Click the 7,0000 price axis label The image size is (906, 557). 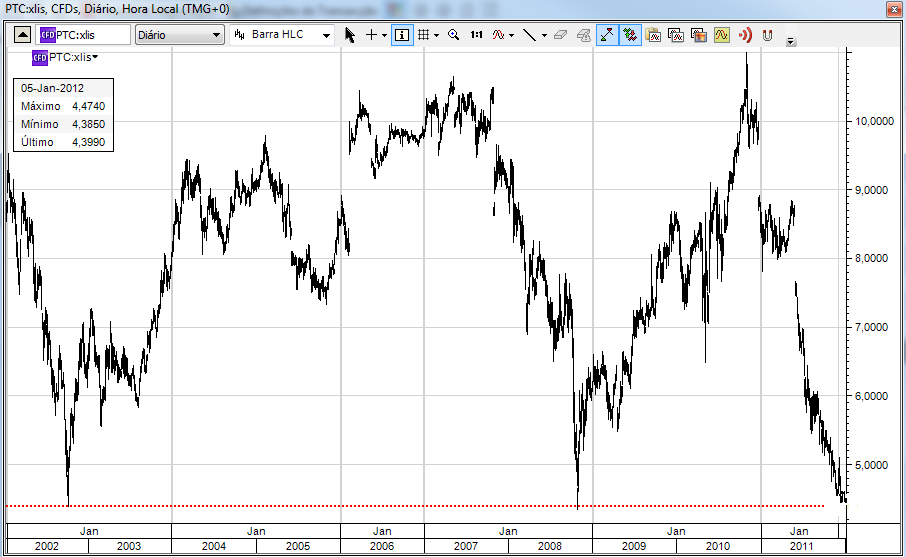tap(871, 327)
